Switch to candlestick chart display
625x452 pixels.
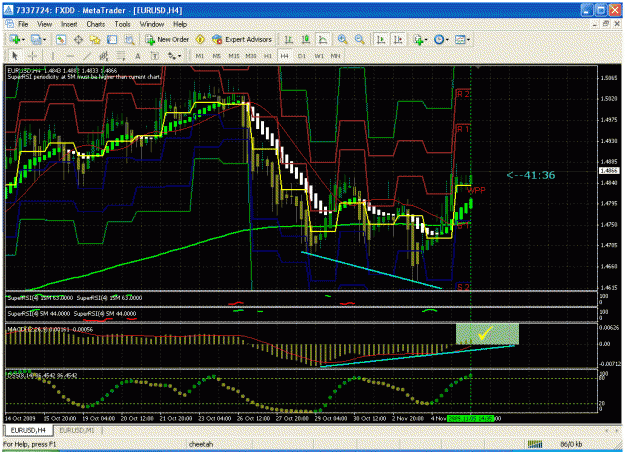(x=306, y=39)
